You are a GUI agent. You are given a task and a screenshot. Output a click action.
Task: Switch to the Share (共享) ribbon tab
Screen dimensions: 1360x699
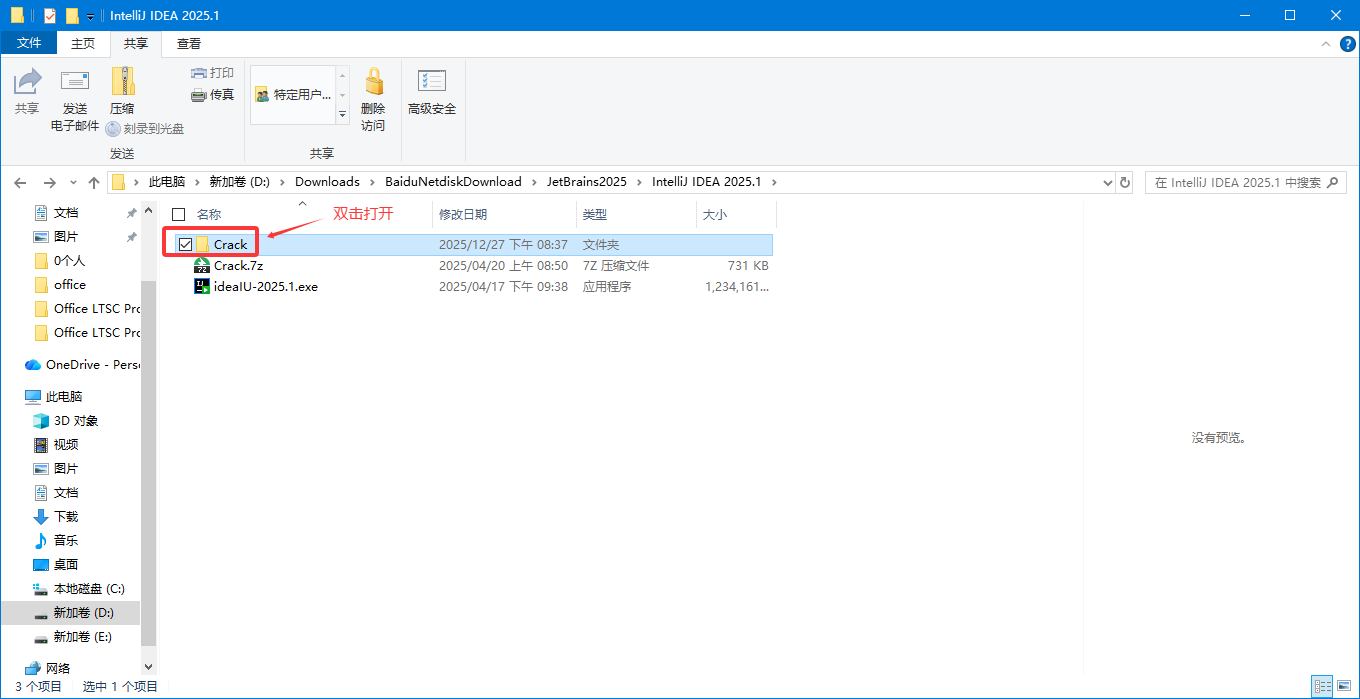pyautogui.click(x=136, y=44)
